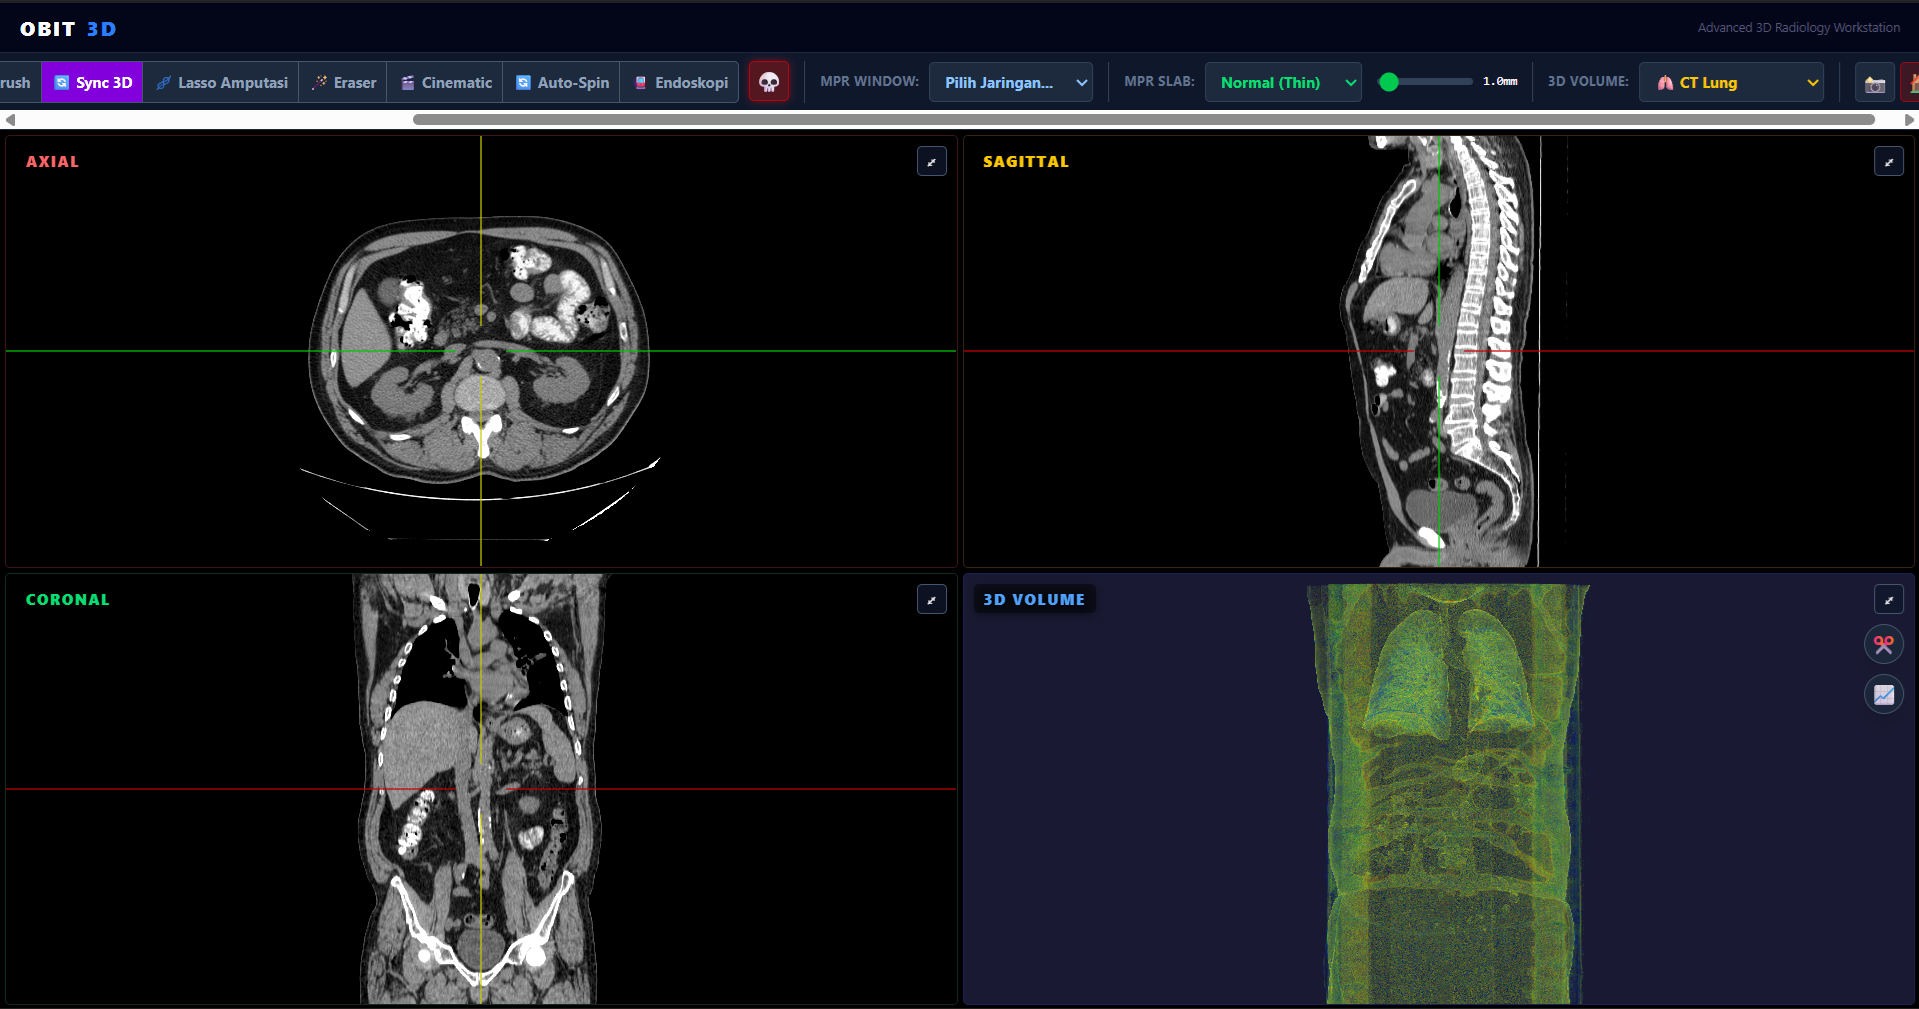Click the horizontal toolbar scrollbar thumb
Image resolution: width=1919 pixels, height=1009 pixels.
coord(1144,119)
